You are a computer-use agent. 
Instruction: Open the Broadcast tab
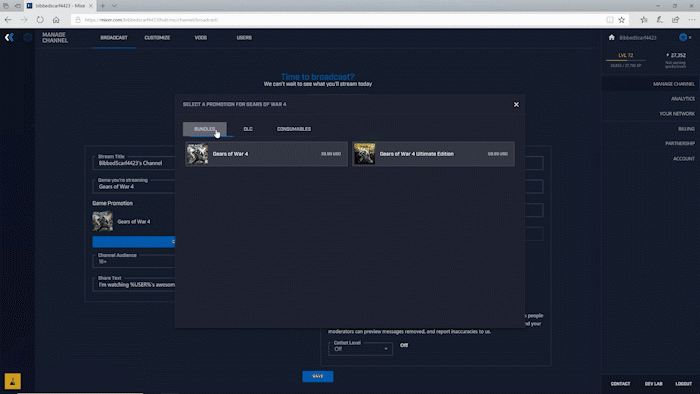114,38
